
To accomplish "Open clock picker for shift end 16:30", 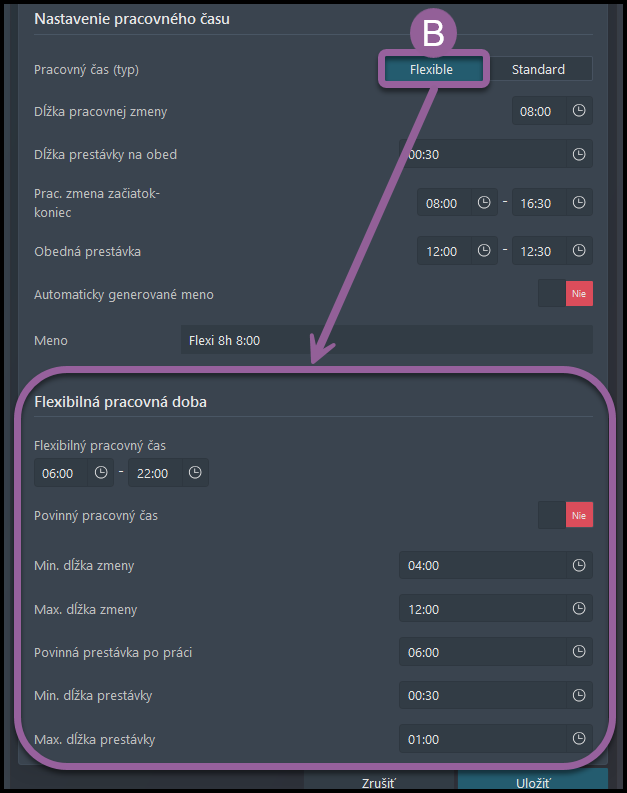I will tap(579, 202).
